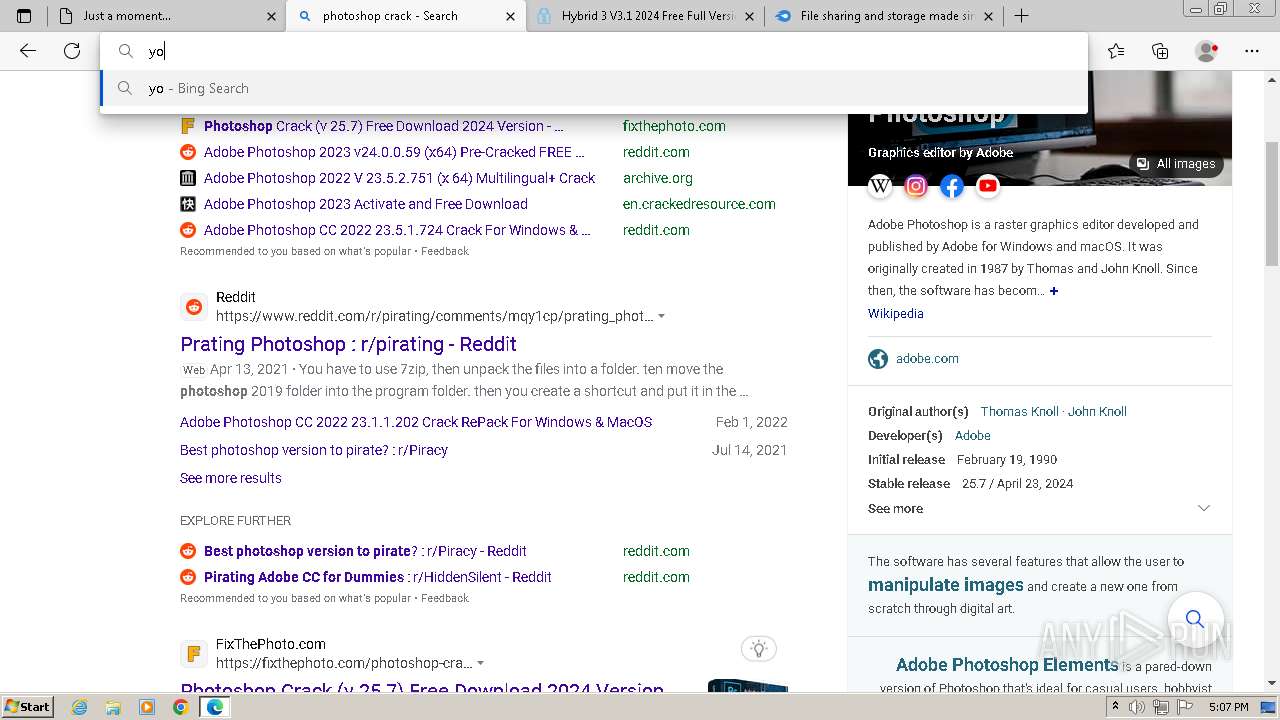The image size is (1280, 720).
Task: Switch to the 'Just a moment...' tab
Action: coord(166,16)
